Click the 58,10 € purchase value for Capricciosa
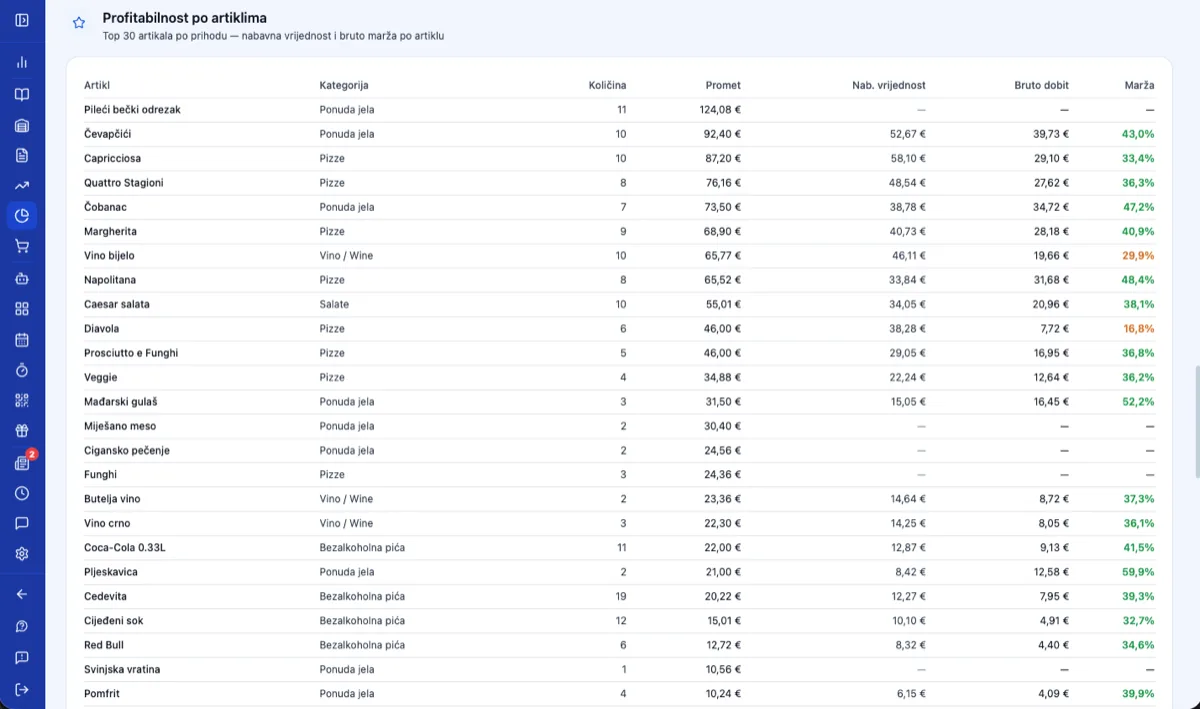1200x709 pixels. [908, 158]
